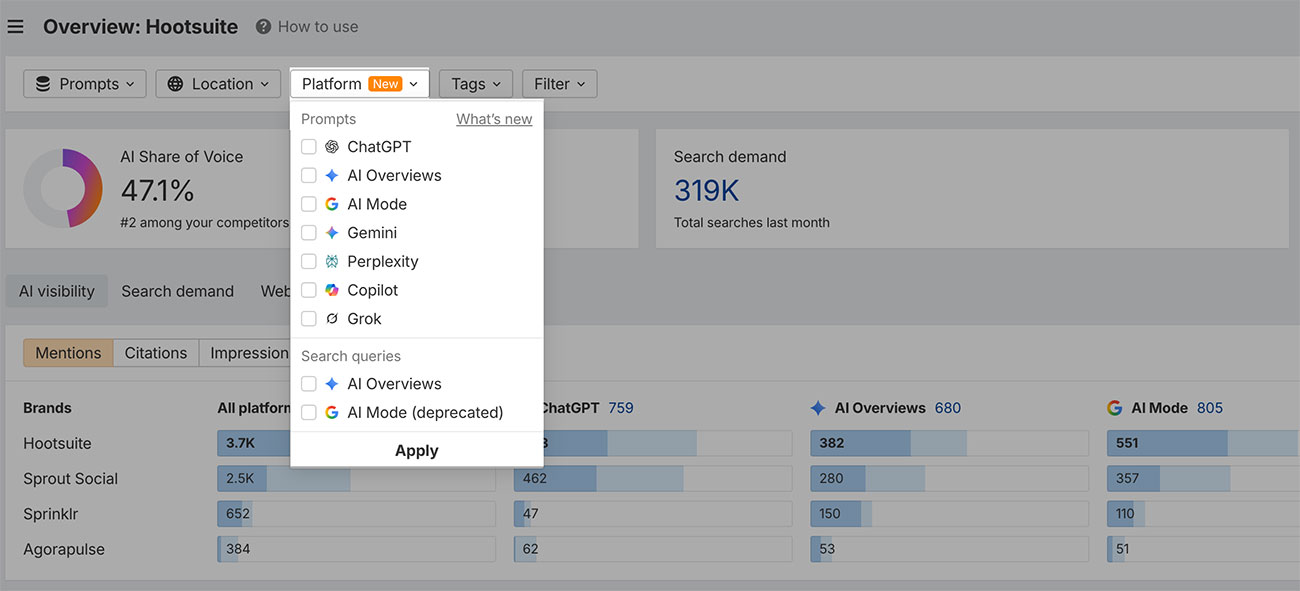Open the Filter dropdown
Viewport: 1300px width, 591px height.
tap(560, 84)
